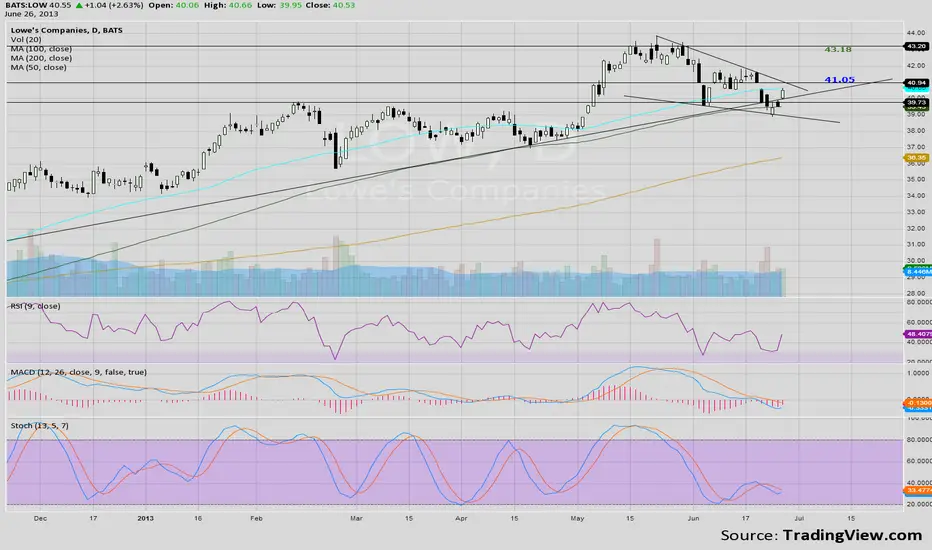Click the 32.00 price axis label

point(915,228)
